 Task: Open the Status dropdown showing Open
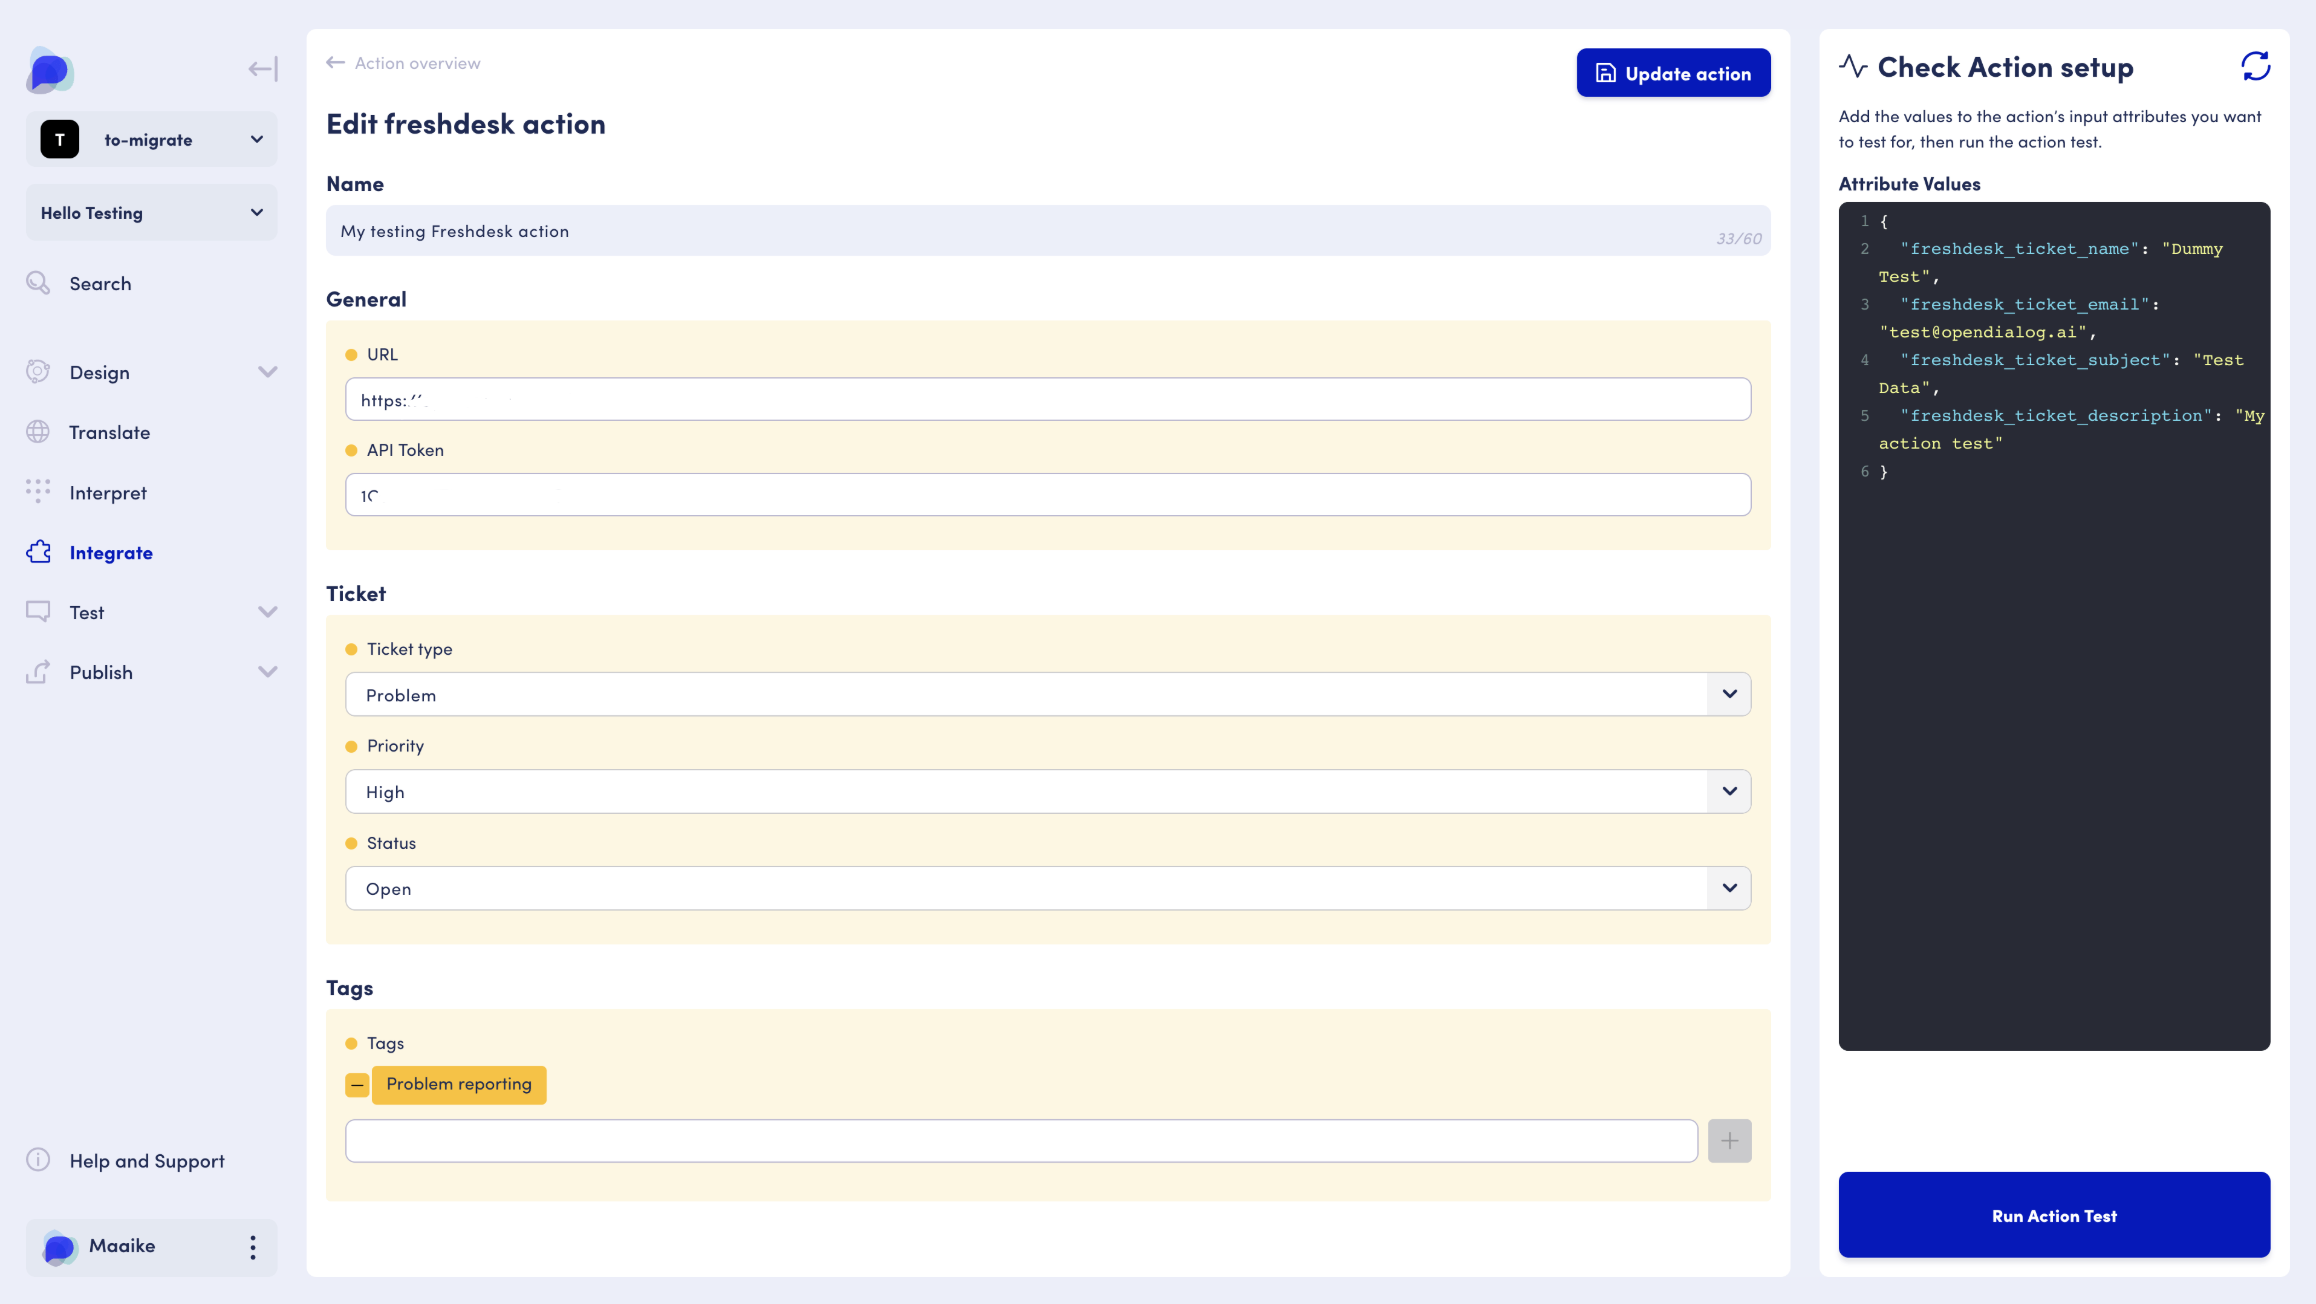click(x=1047, y=889)
